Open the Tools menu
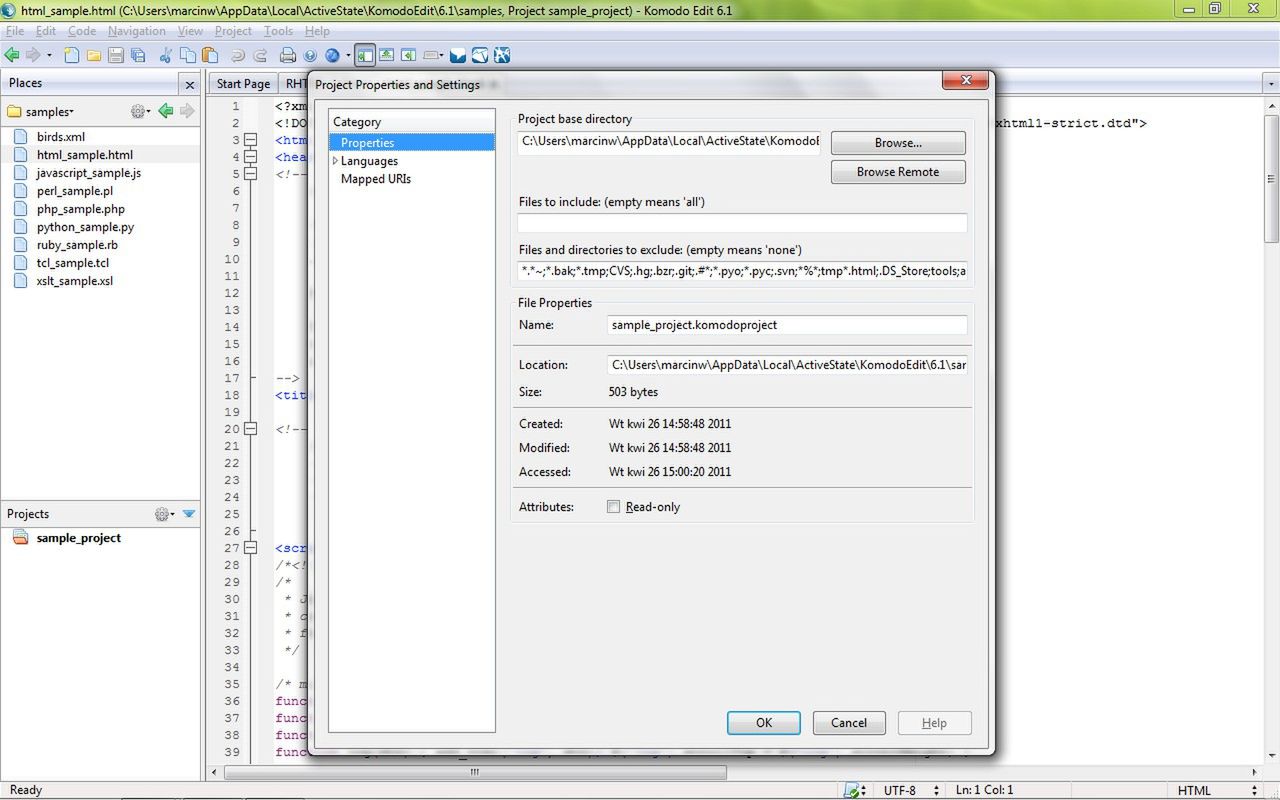The height and width of the screenshot is (800, 1280). coord(279,31)
